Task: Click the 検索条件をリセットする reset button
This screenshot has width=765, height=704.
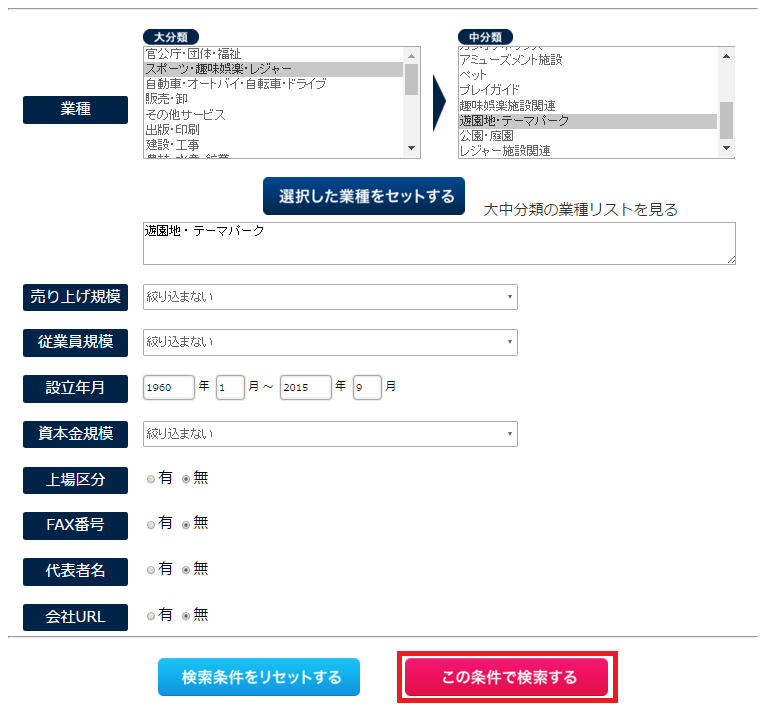Action: coord(261,677)
